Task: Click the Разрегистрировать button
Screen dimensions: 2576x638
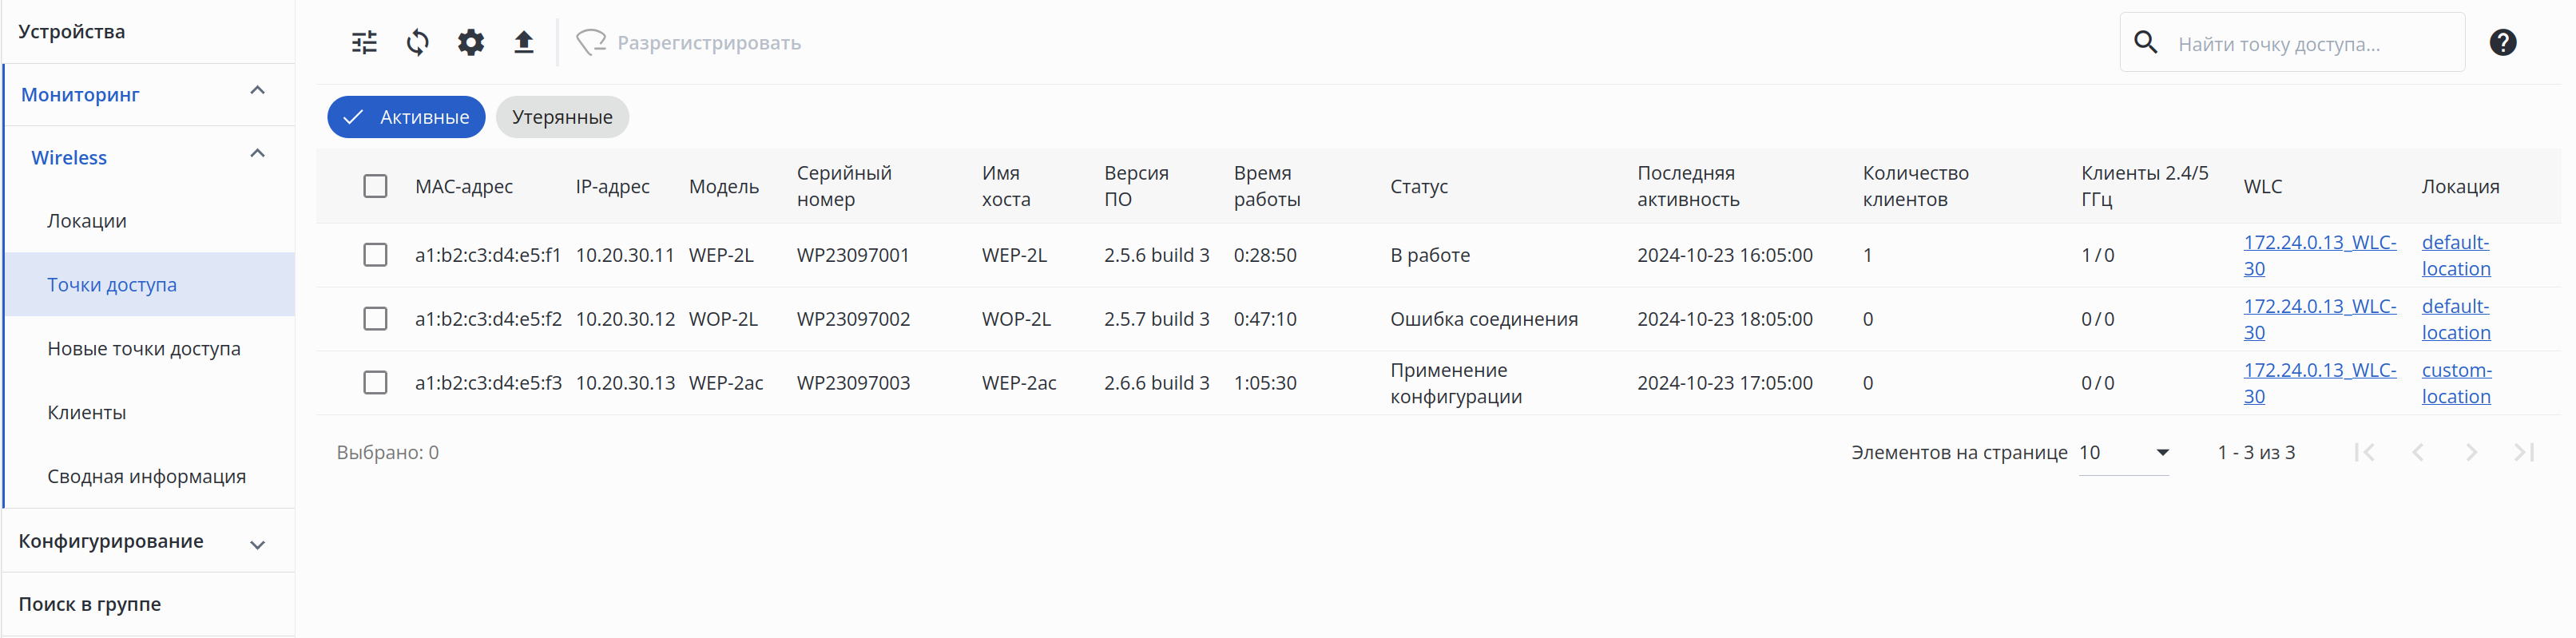Action: pos(689,43)
